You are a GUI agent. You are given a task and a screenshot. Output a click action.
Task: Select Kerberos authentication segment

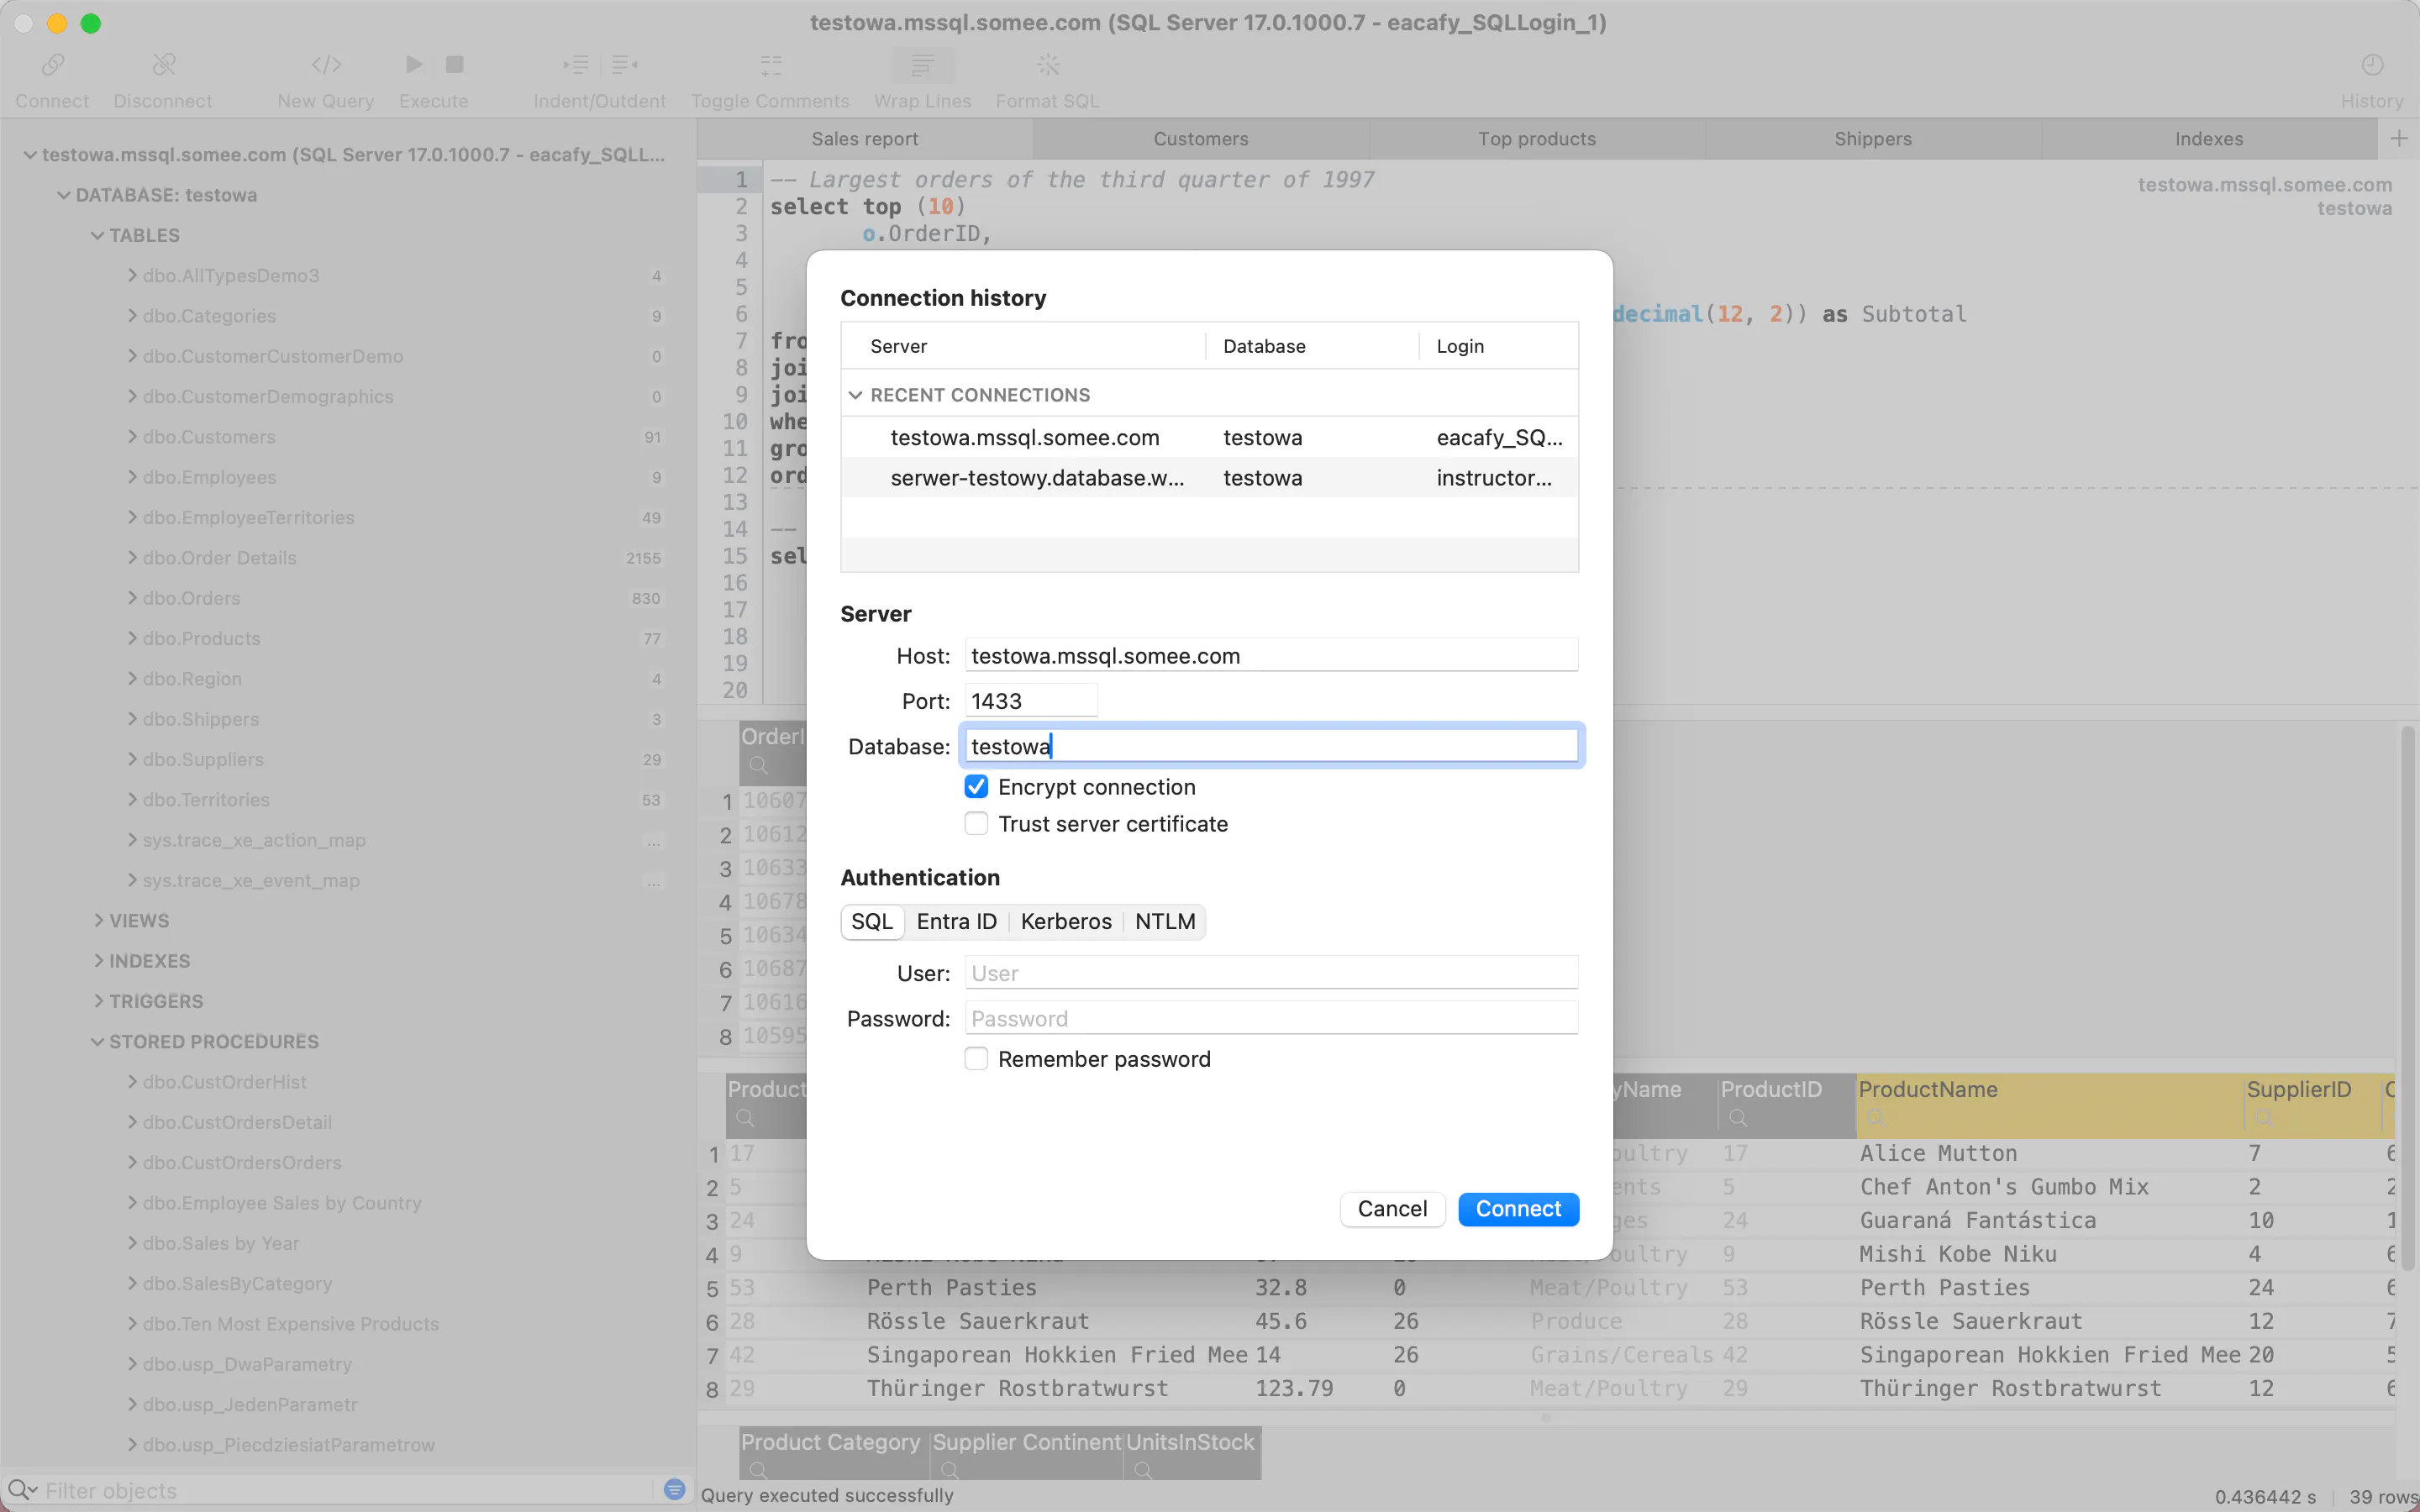(1066, 921)
